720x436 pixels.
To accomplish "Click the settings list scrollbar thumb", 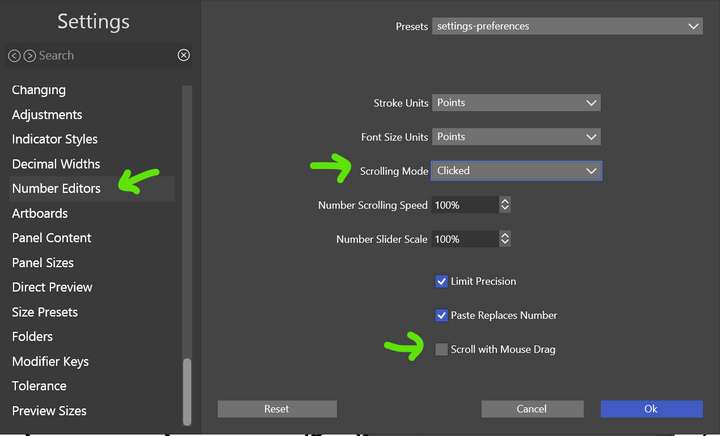I will (187, 391).
